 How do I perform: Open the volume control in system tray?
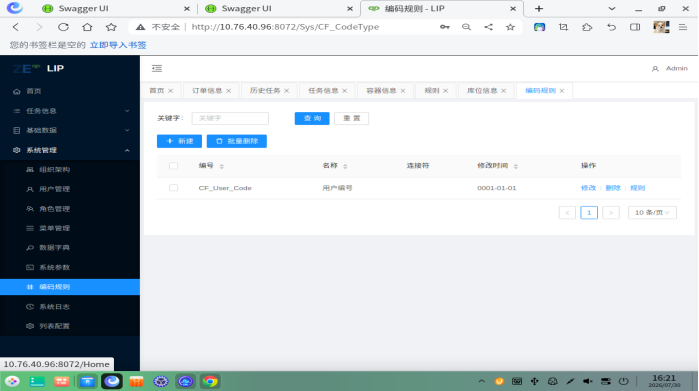(588, 381)
